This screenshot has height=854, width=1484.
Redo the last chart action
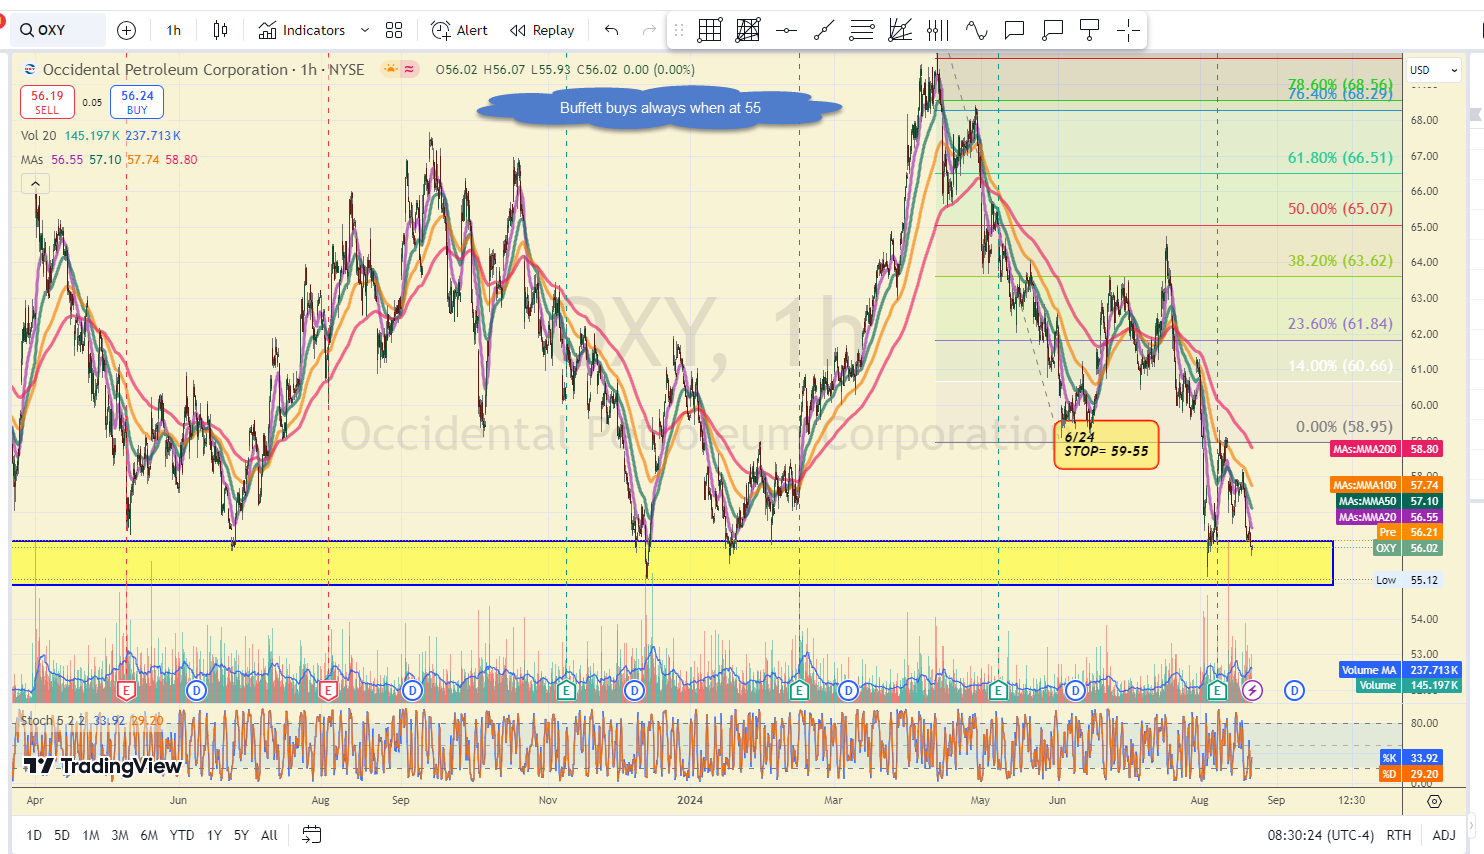[x=649, y=30]
